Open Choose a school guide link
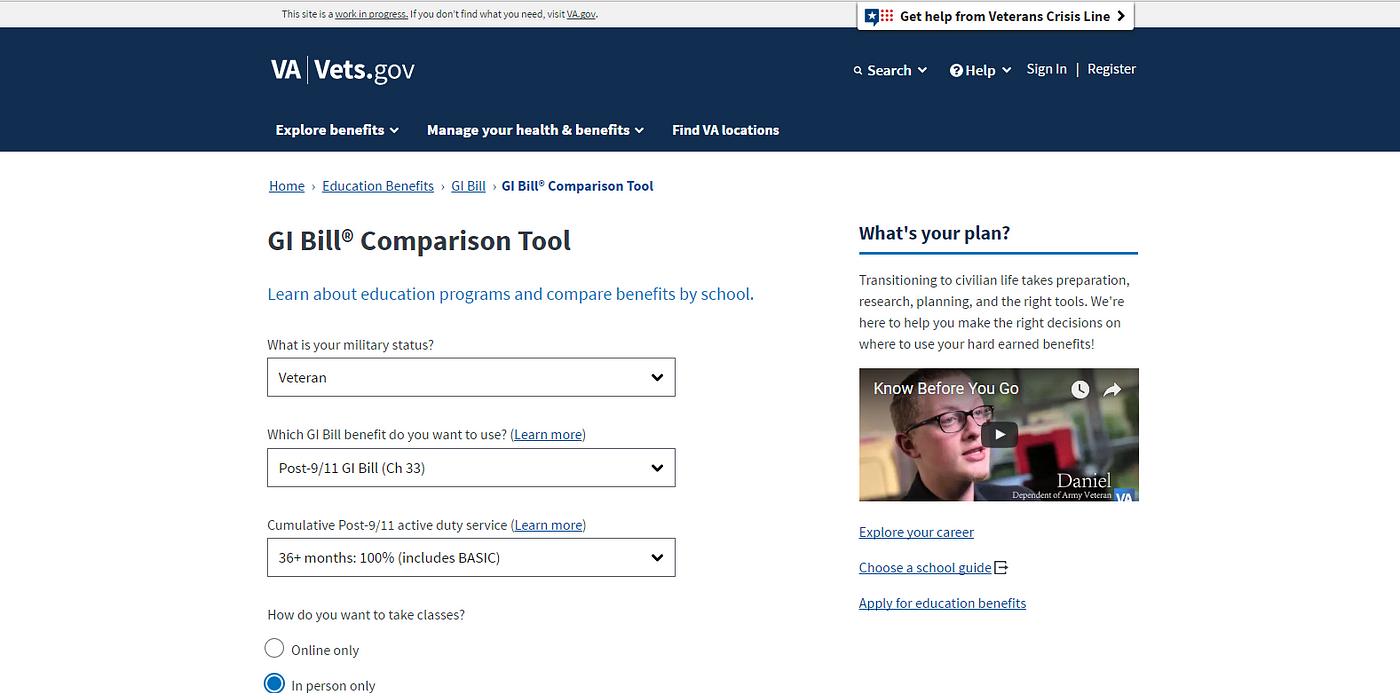 925,567
